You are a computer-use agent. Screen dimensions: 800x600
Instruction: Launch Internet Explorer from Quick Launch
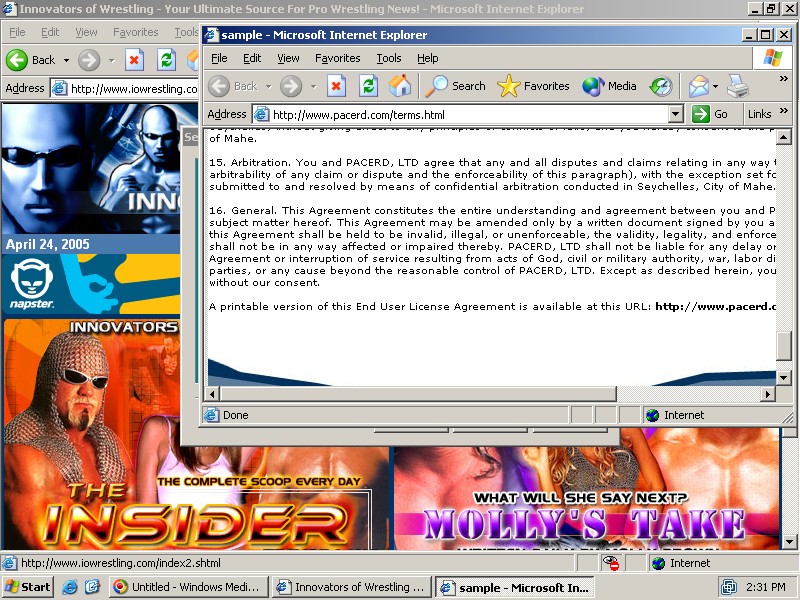tap(70, 587)
